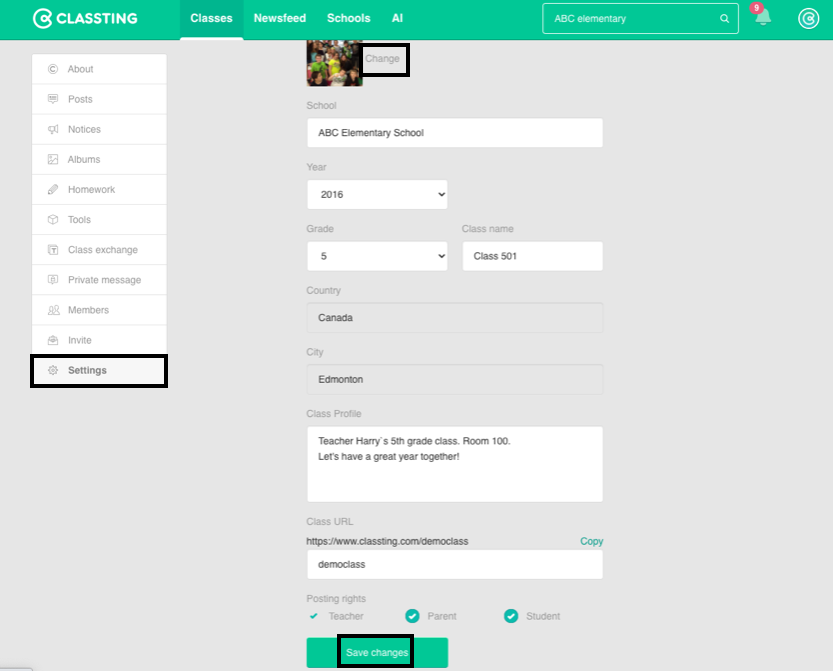This screenshot has width=833, height=671.
Task: Open Notices in the sidebar
Action: [99, 129]
